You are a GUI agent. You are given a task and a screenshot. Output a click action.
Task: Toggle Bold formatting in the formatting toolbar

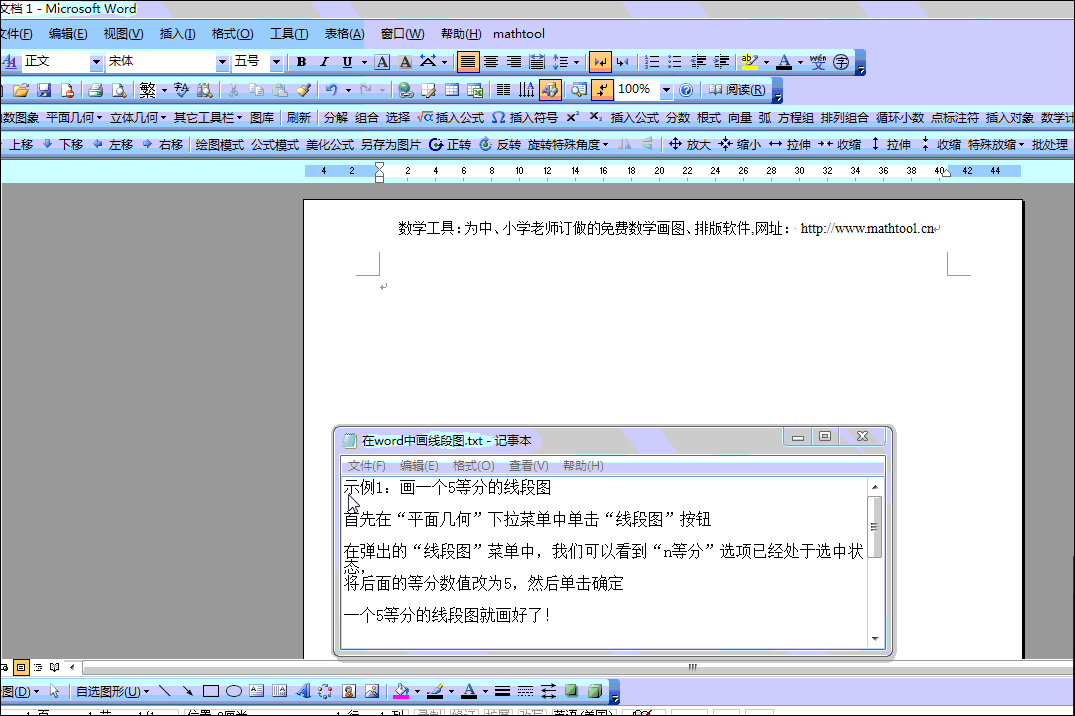click(x=301, y=61)
